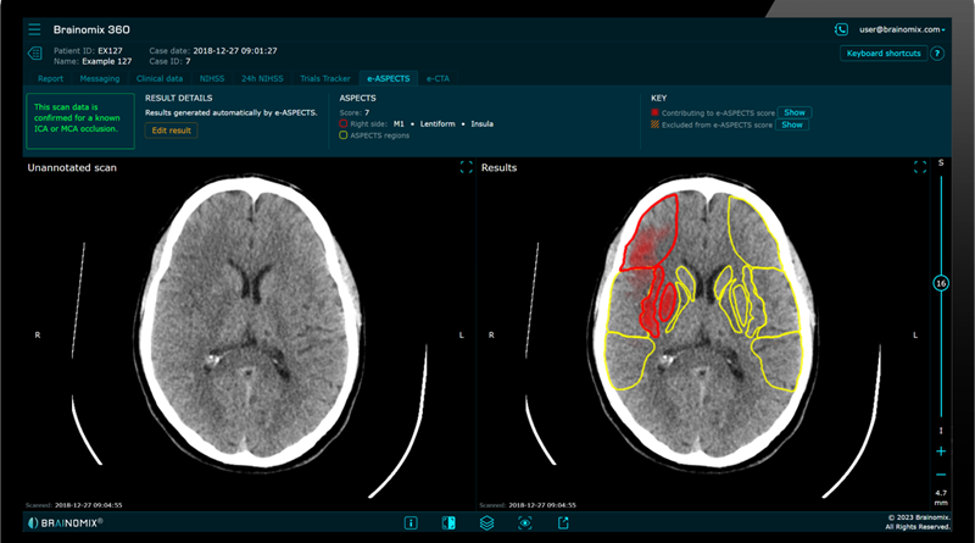Viewport: 975px width, 543px height.
Task: Click the phone call icon
Action: pyautogui.click(x=841, y=29)
